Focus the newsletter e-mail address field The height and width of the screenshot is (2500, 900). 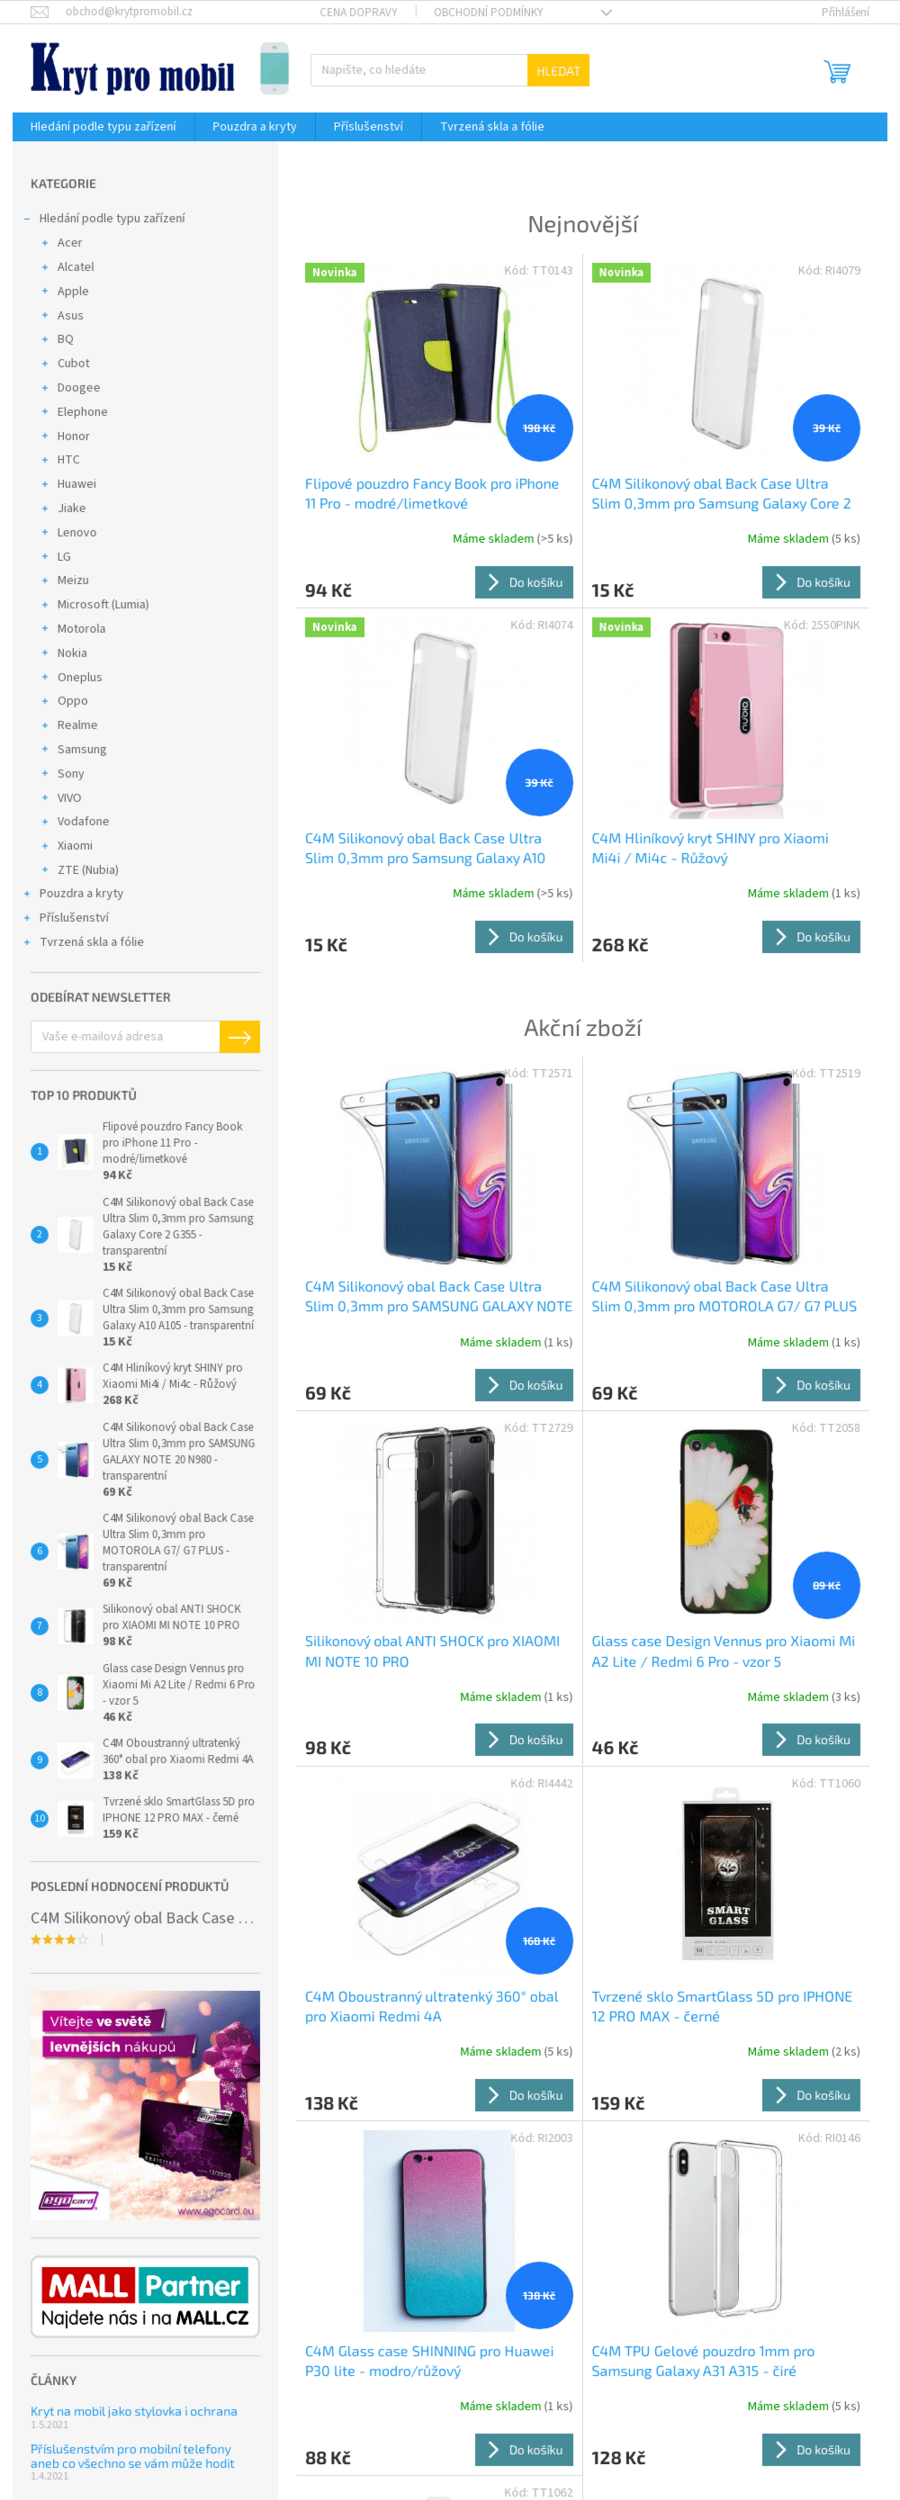pyautogui.click(x=125, y=1036)
